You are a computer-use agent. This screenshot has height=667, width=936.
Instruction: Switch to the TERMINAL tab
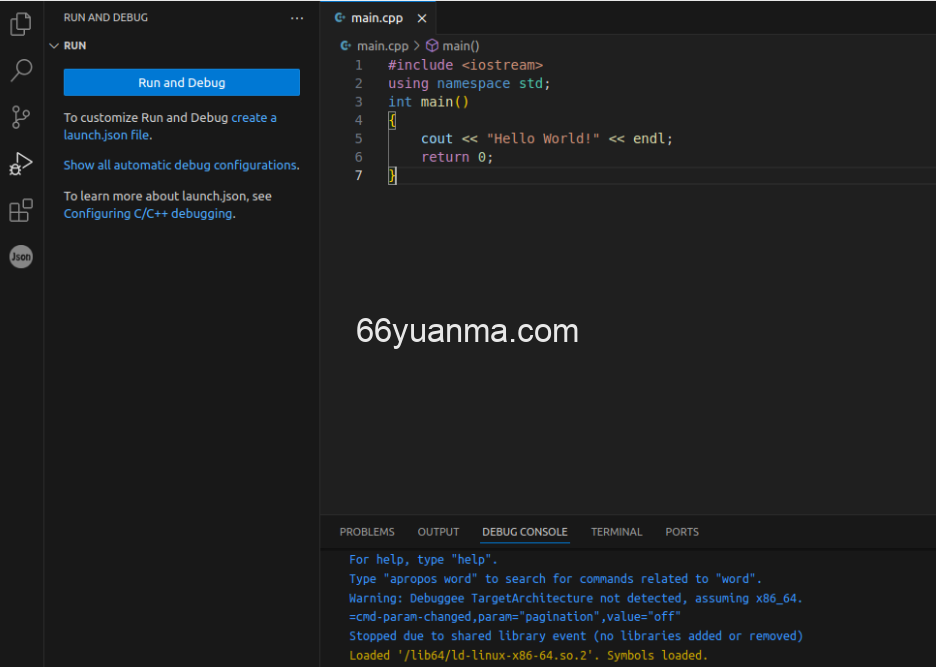click(616, 532)
